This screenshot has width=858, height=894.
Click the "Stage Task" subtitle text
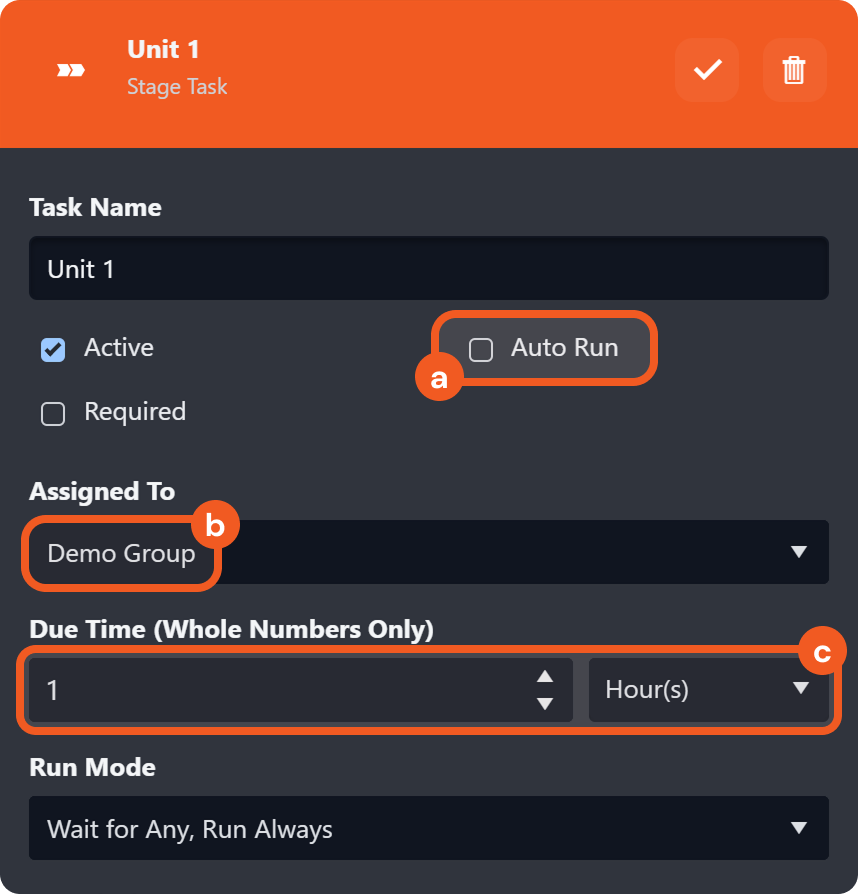[x=177, y=87]
